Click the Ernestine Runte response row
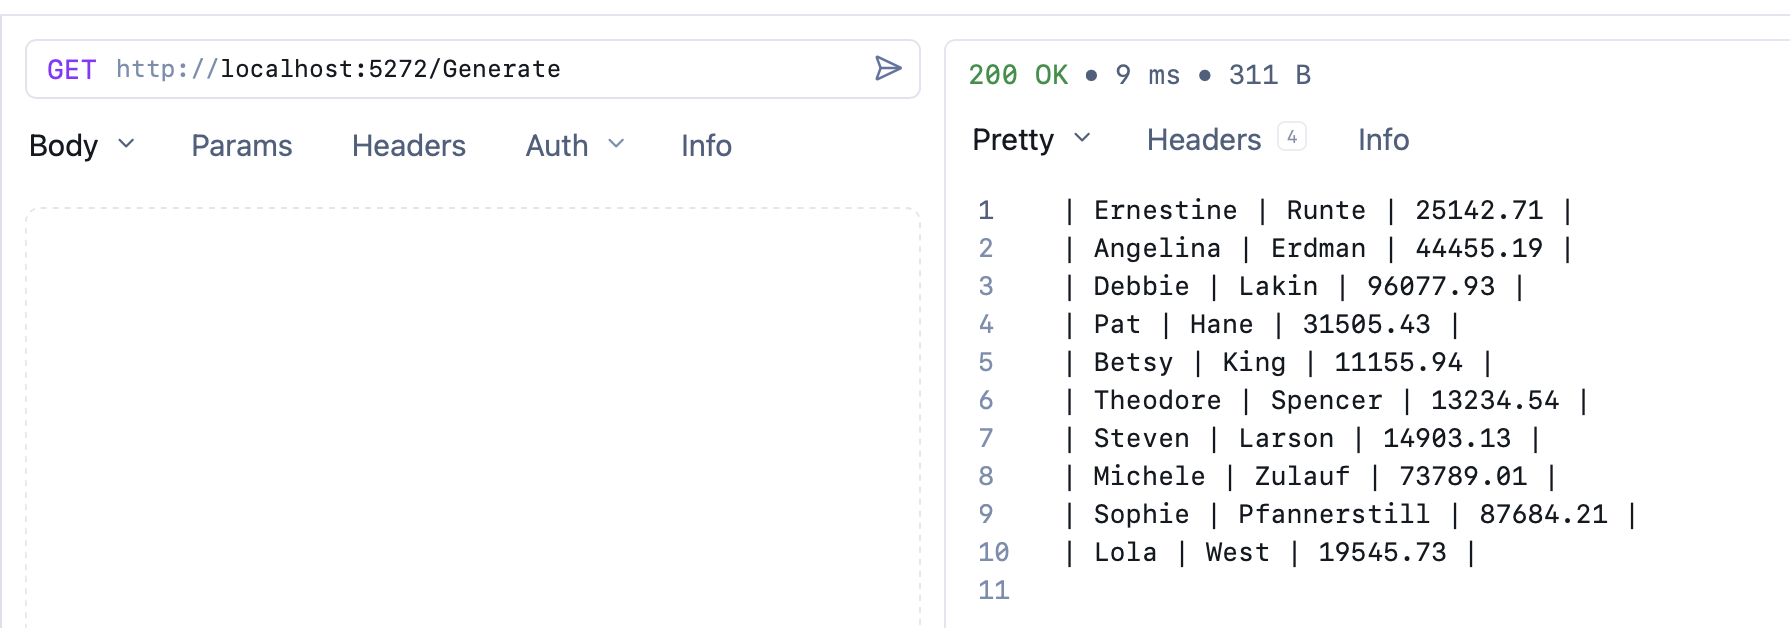Viewport: 1790px width, 628px height. click(x=1318, y=210)
